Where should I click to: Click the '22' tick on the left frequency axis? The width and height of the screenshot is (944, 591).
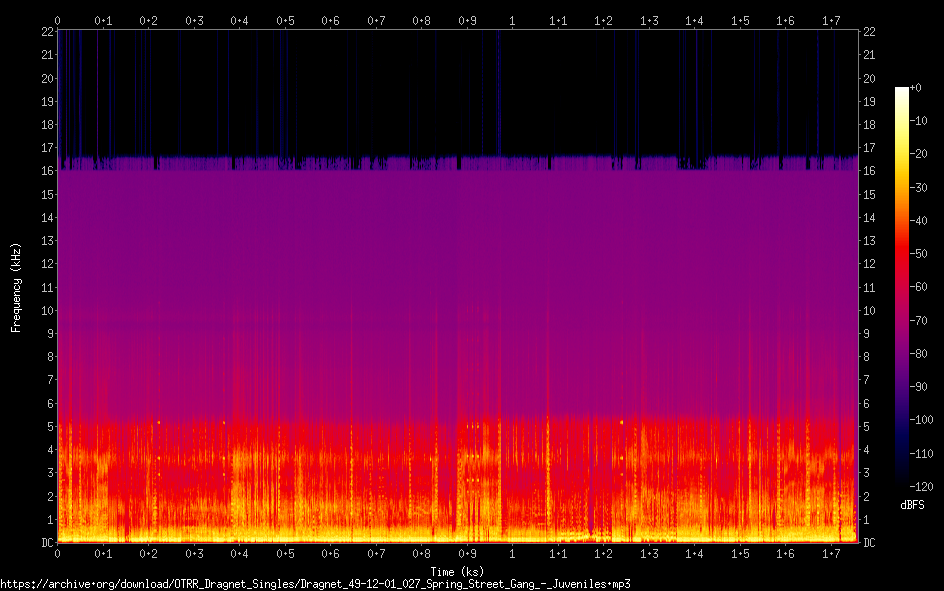pyautogui.click(x=45, y=33)
